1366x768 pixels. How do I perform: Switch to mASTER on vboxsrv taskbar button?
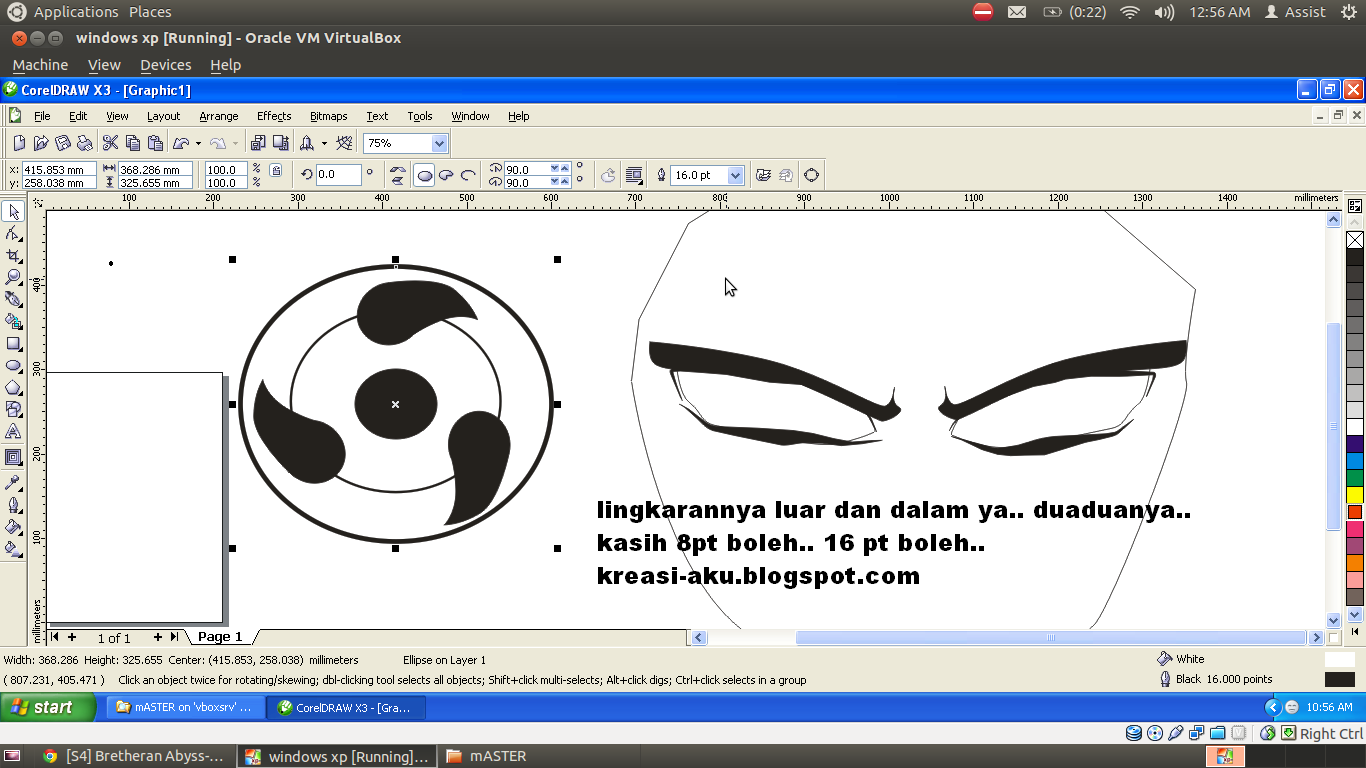click(x=186, y=707)
